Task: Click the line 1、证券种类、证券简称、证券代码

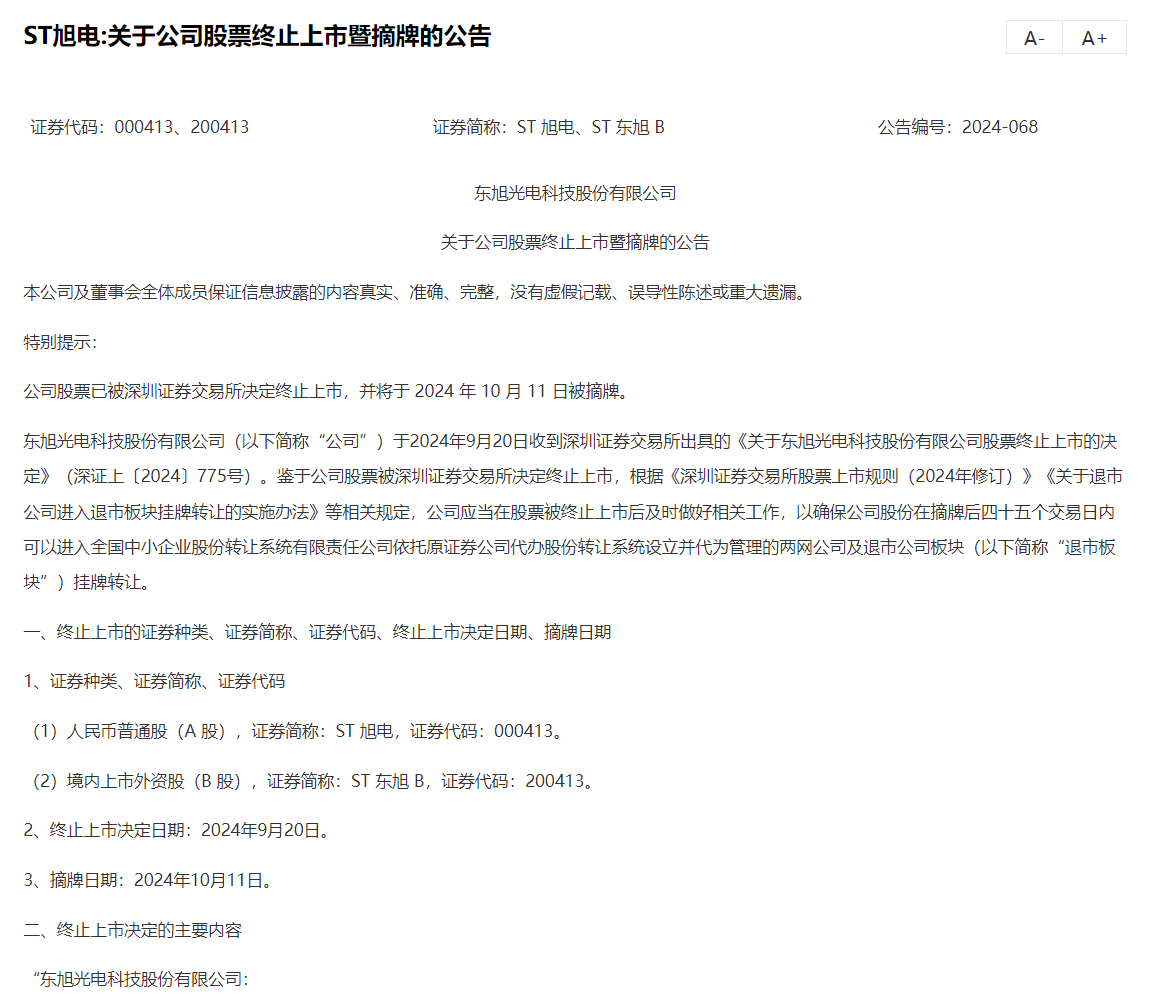Action: click(x=154, y=681)
